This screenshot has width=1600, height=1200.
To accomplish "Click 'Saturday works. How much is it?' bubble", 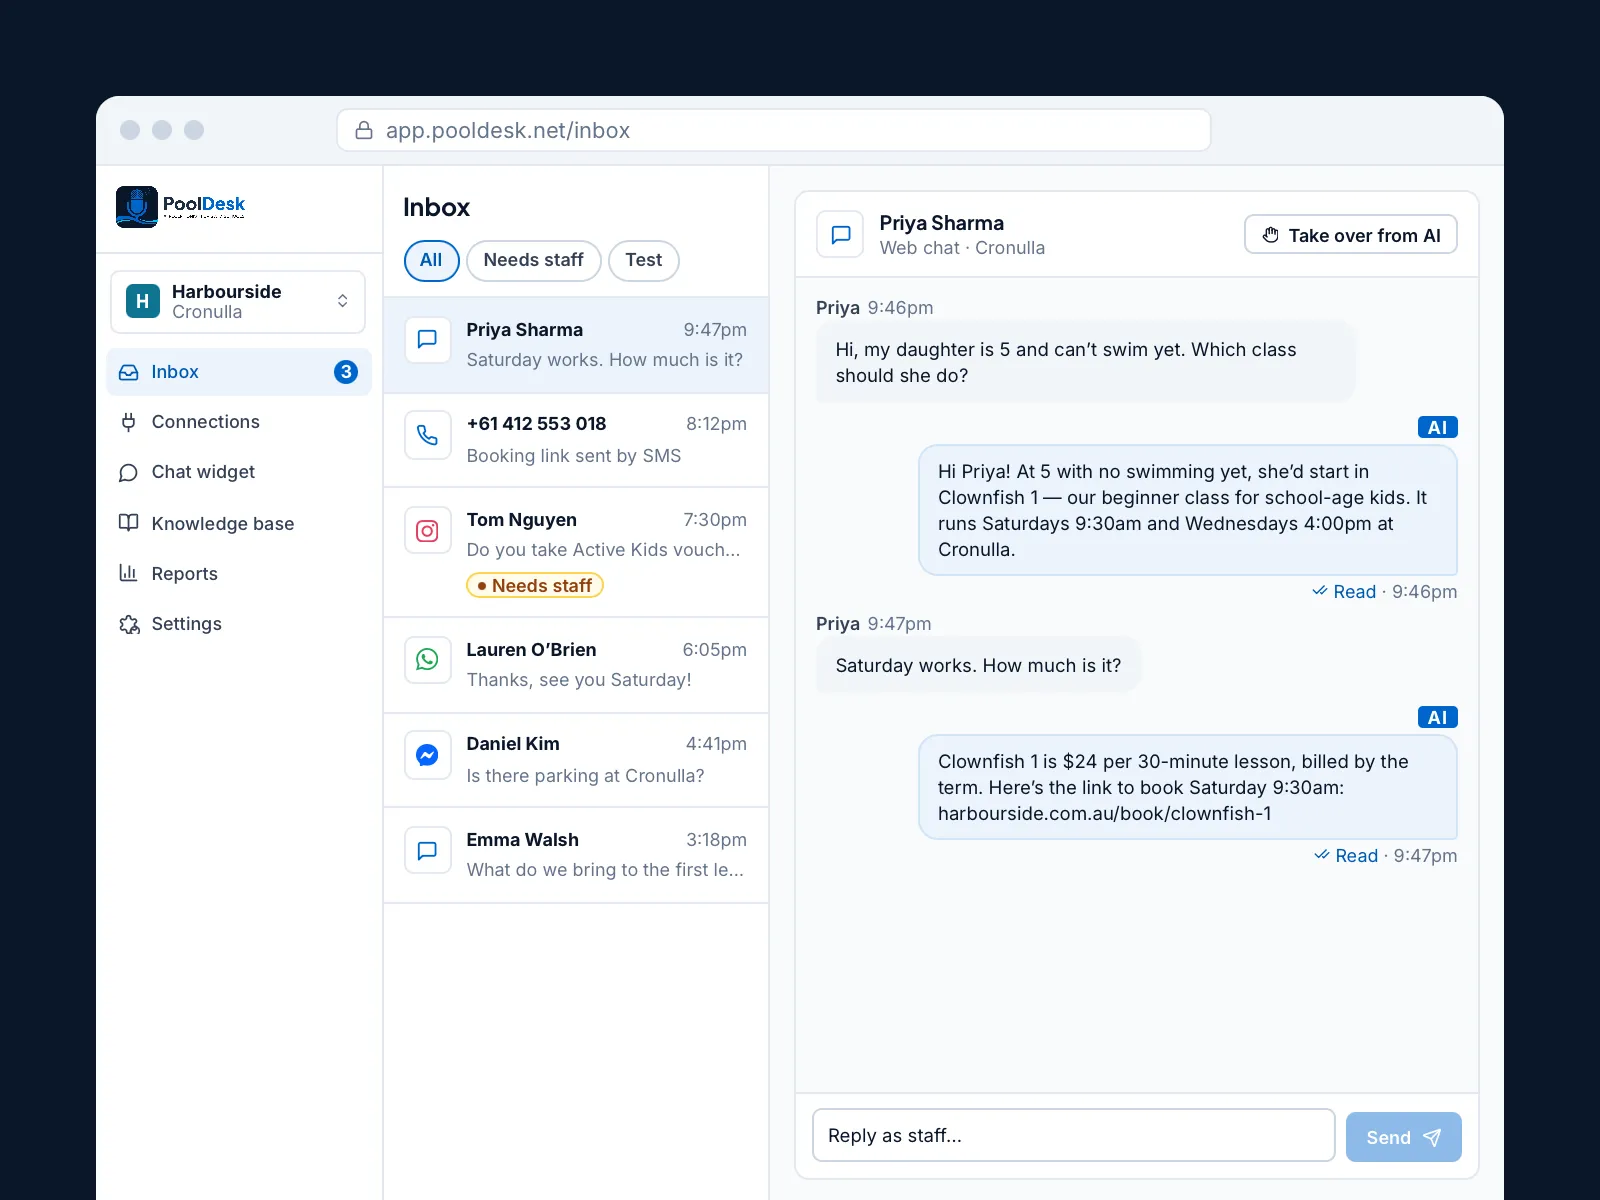I will tap(978, 666).
